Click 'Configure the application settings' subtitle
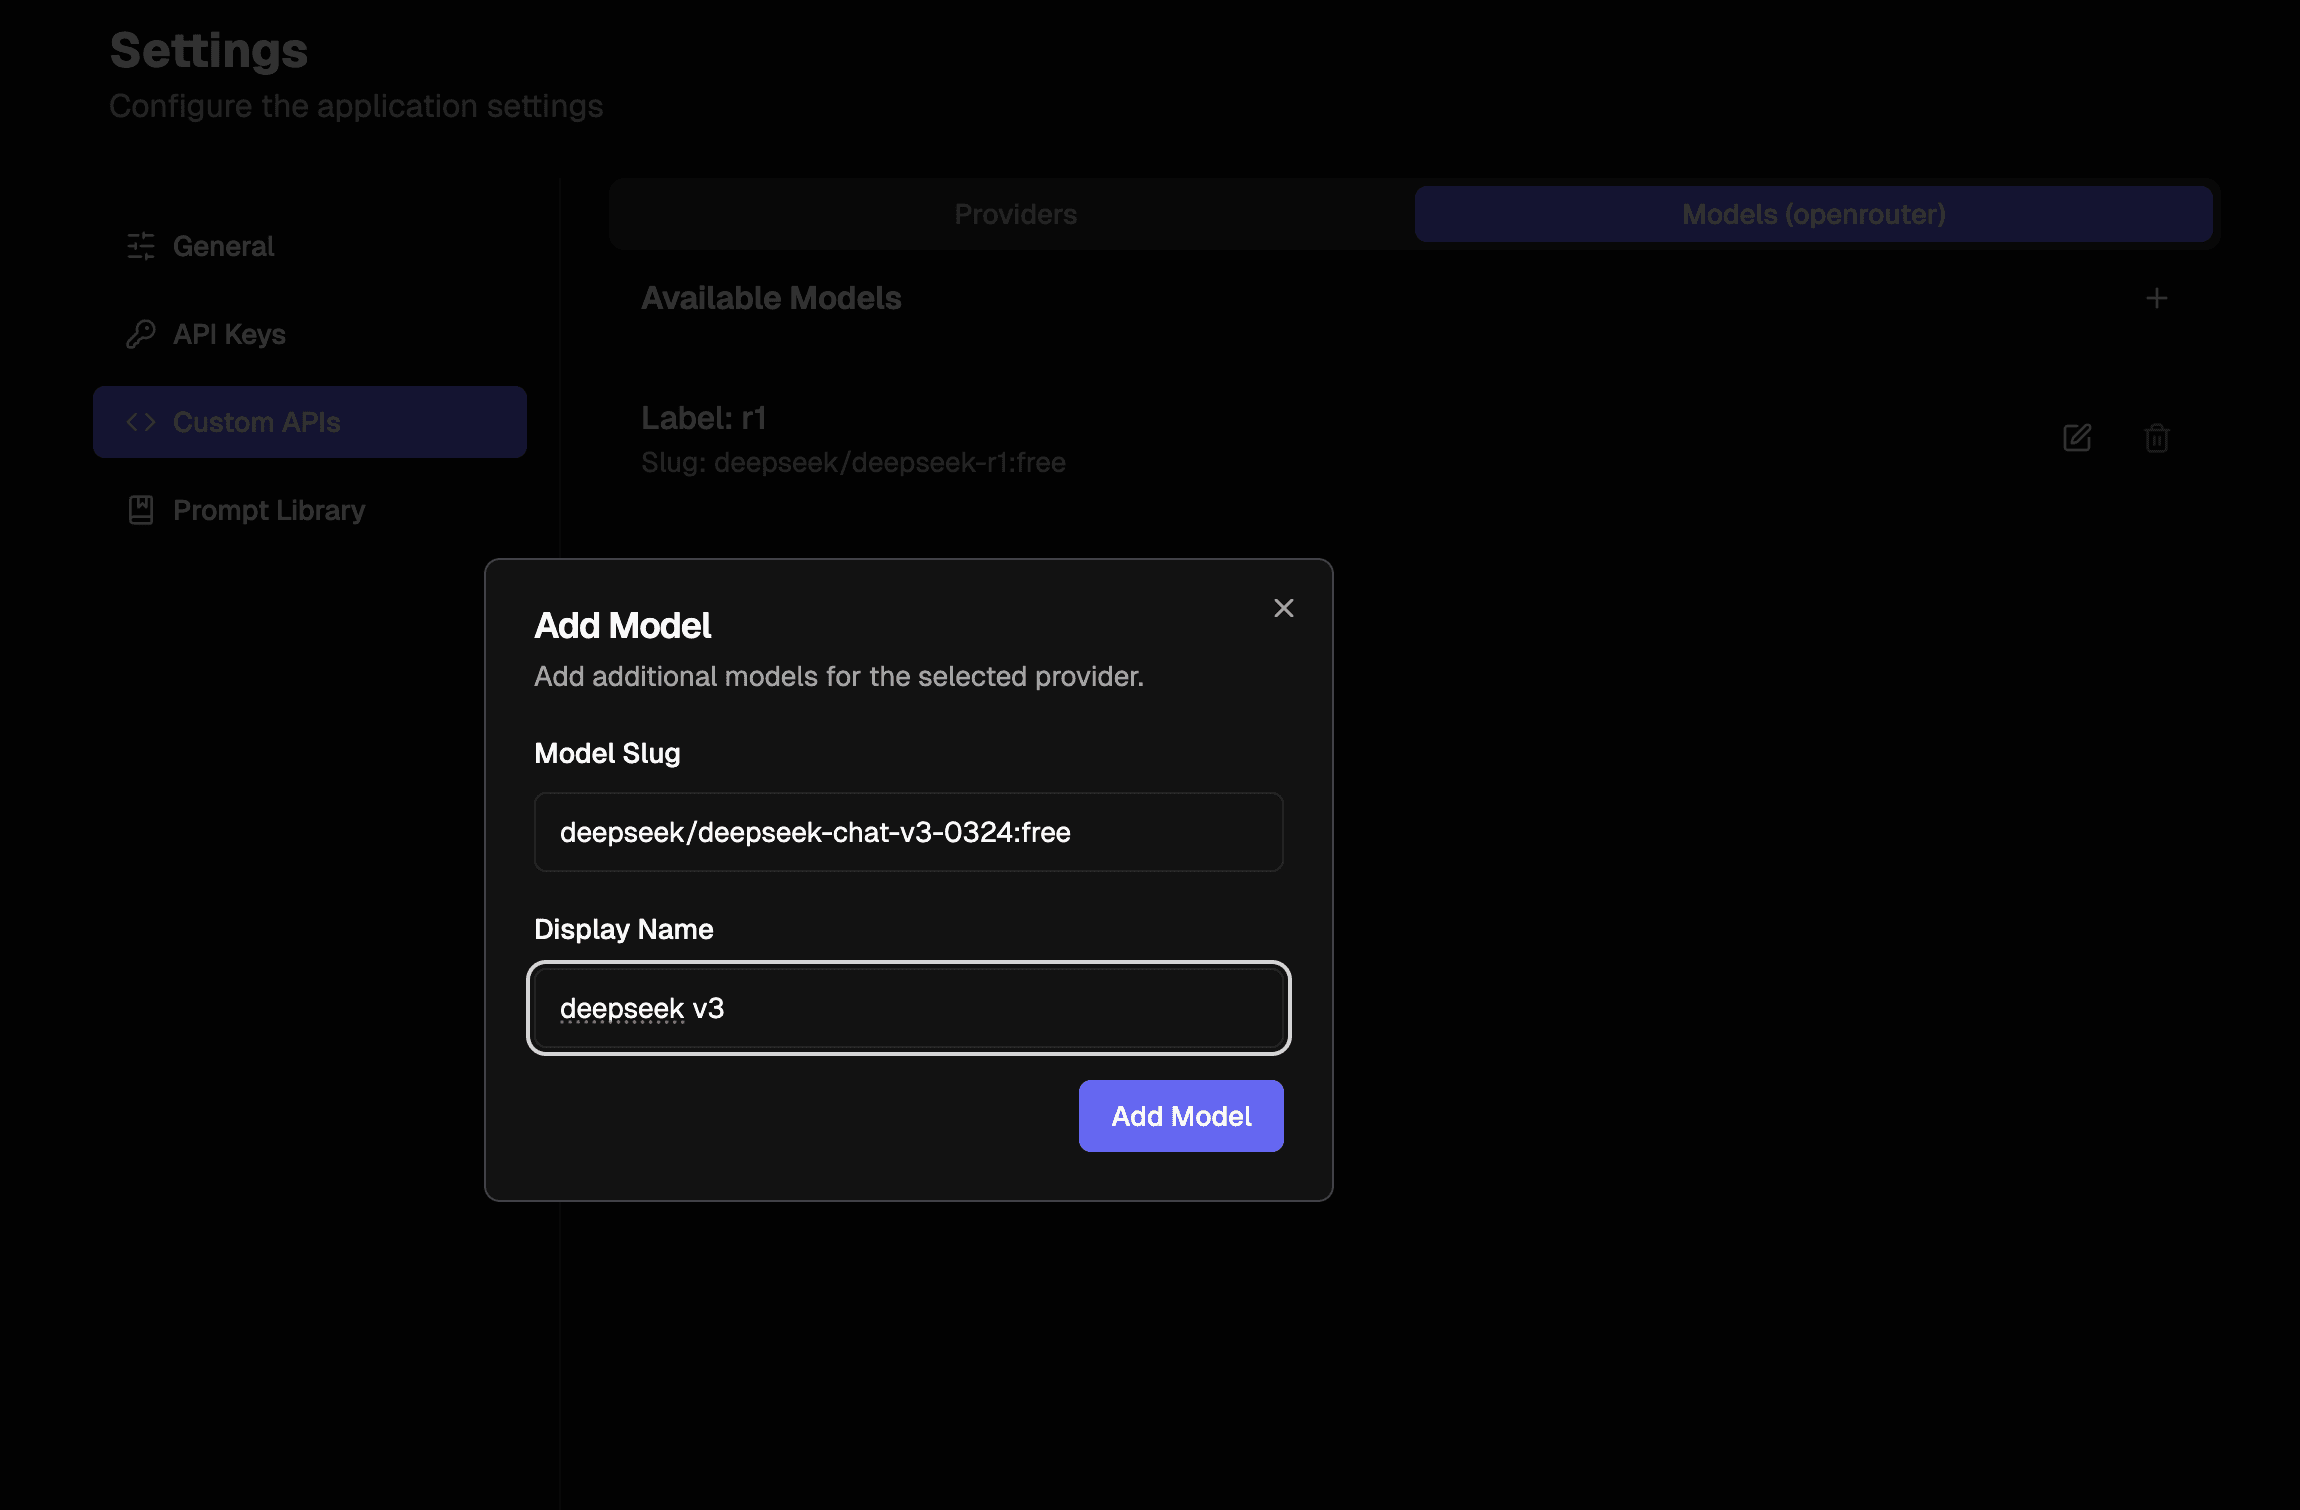 (356, 106)
